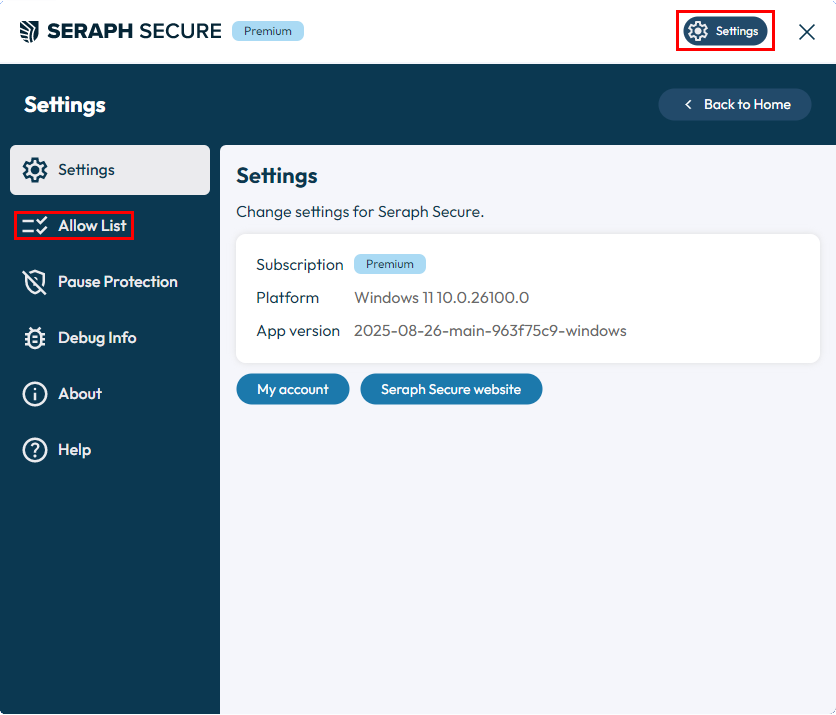
Task: Click the gear icon in the top Settings button
Action: tap(698, 31)
